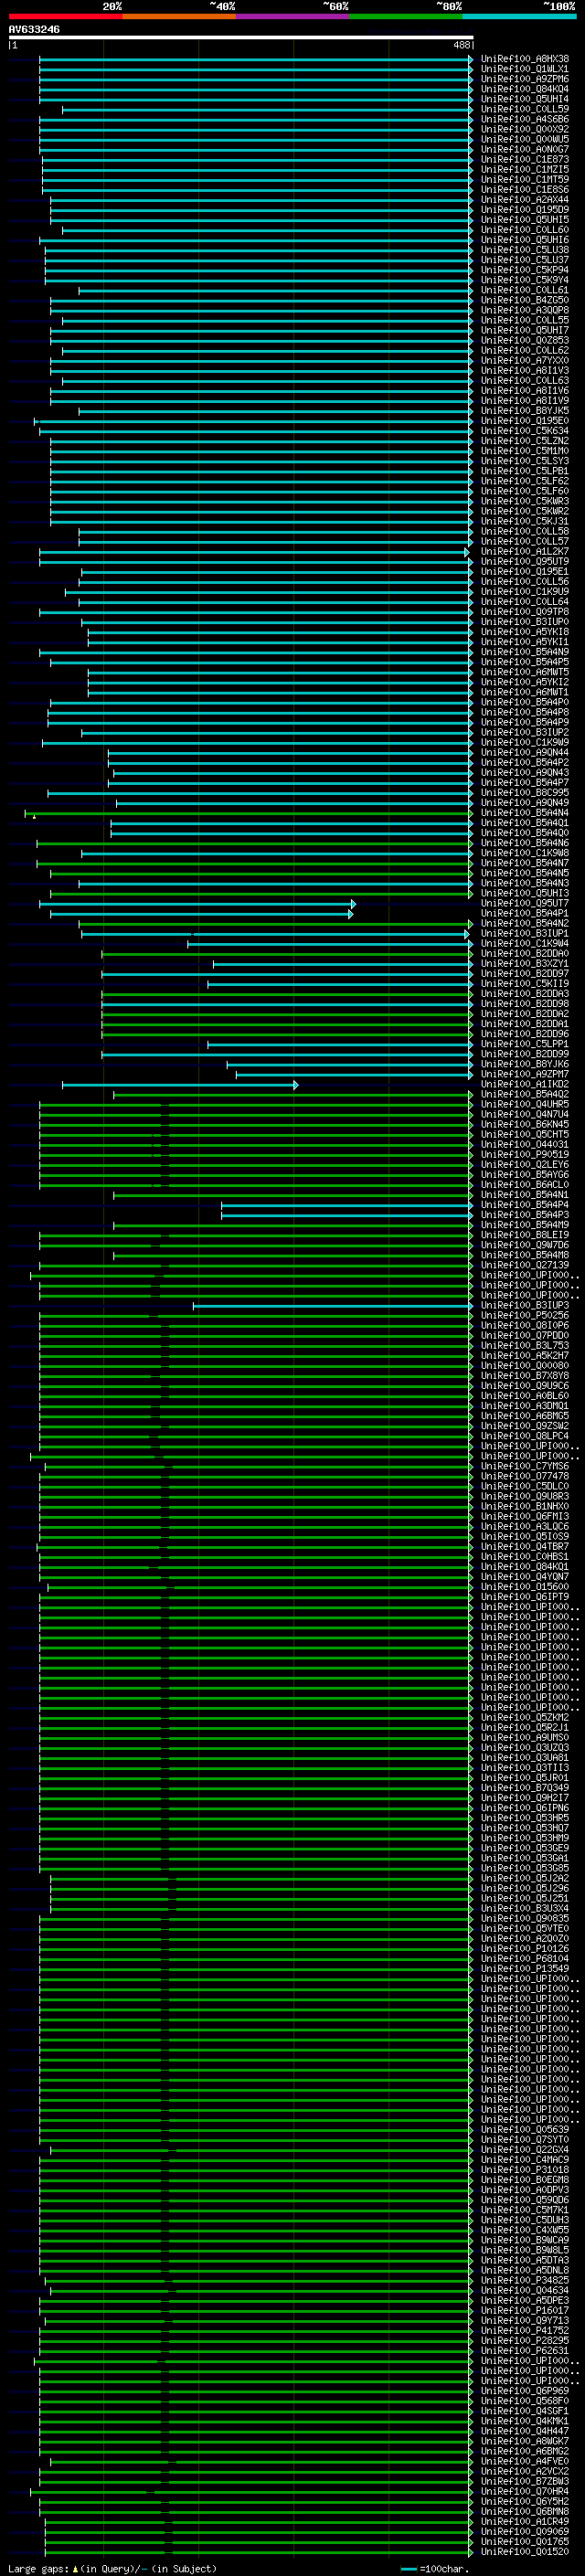Click the red 20% identity legend segment
The width and height of the screenshot is (585, 2576).
(x=65, y=17)
